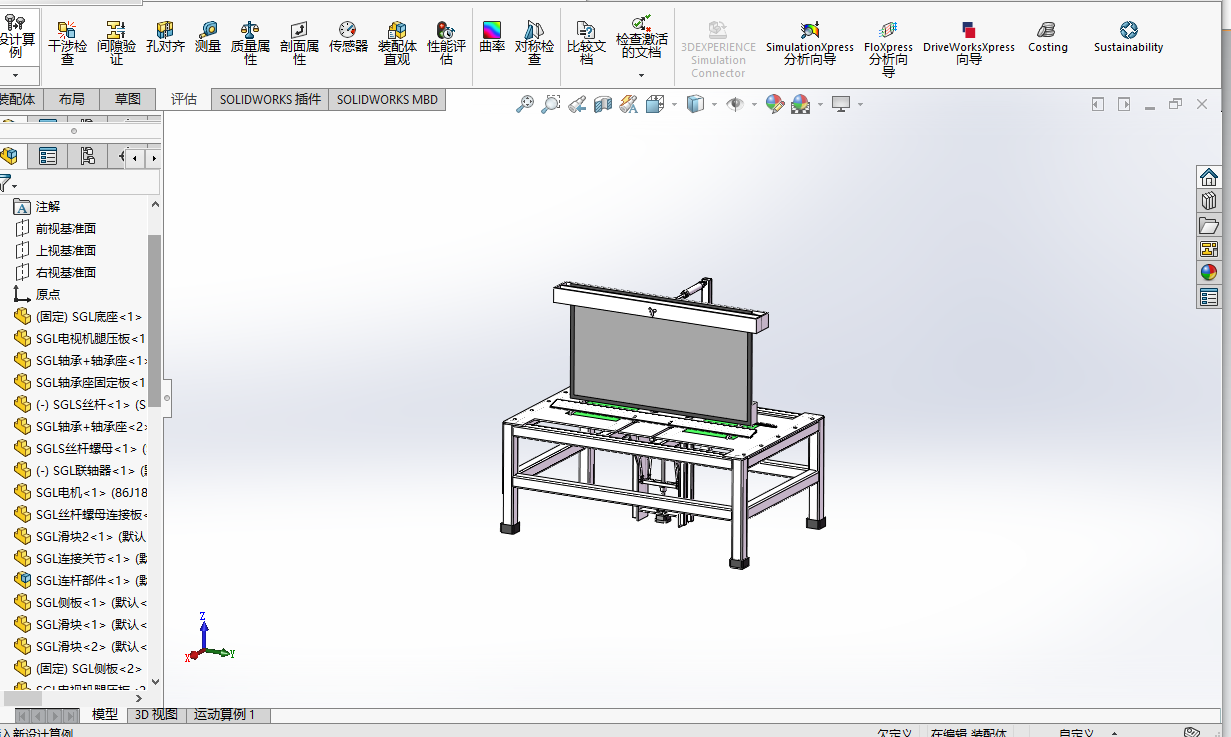The width and height of the screenshot is (1231, 737).
Task: Open the Display Style dropdown arrow
Action: [714, 104]
